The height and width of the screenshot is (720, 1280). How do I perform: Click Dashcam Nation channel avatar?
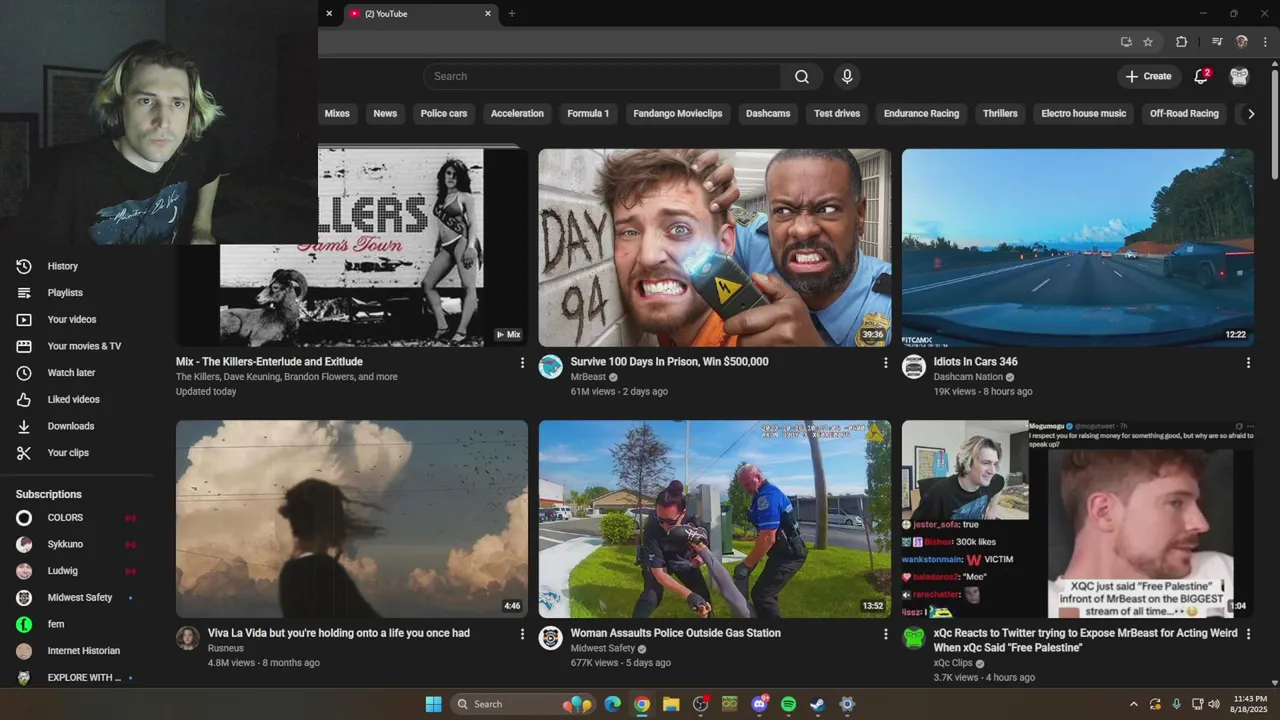point(914,367)
